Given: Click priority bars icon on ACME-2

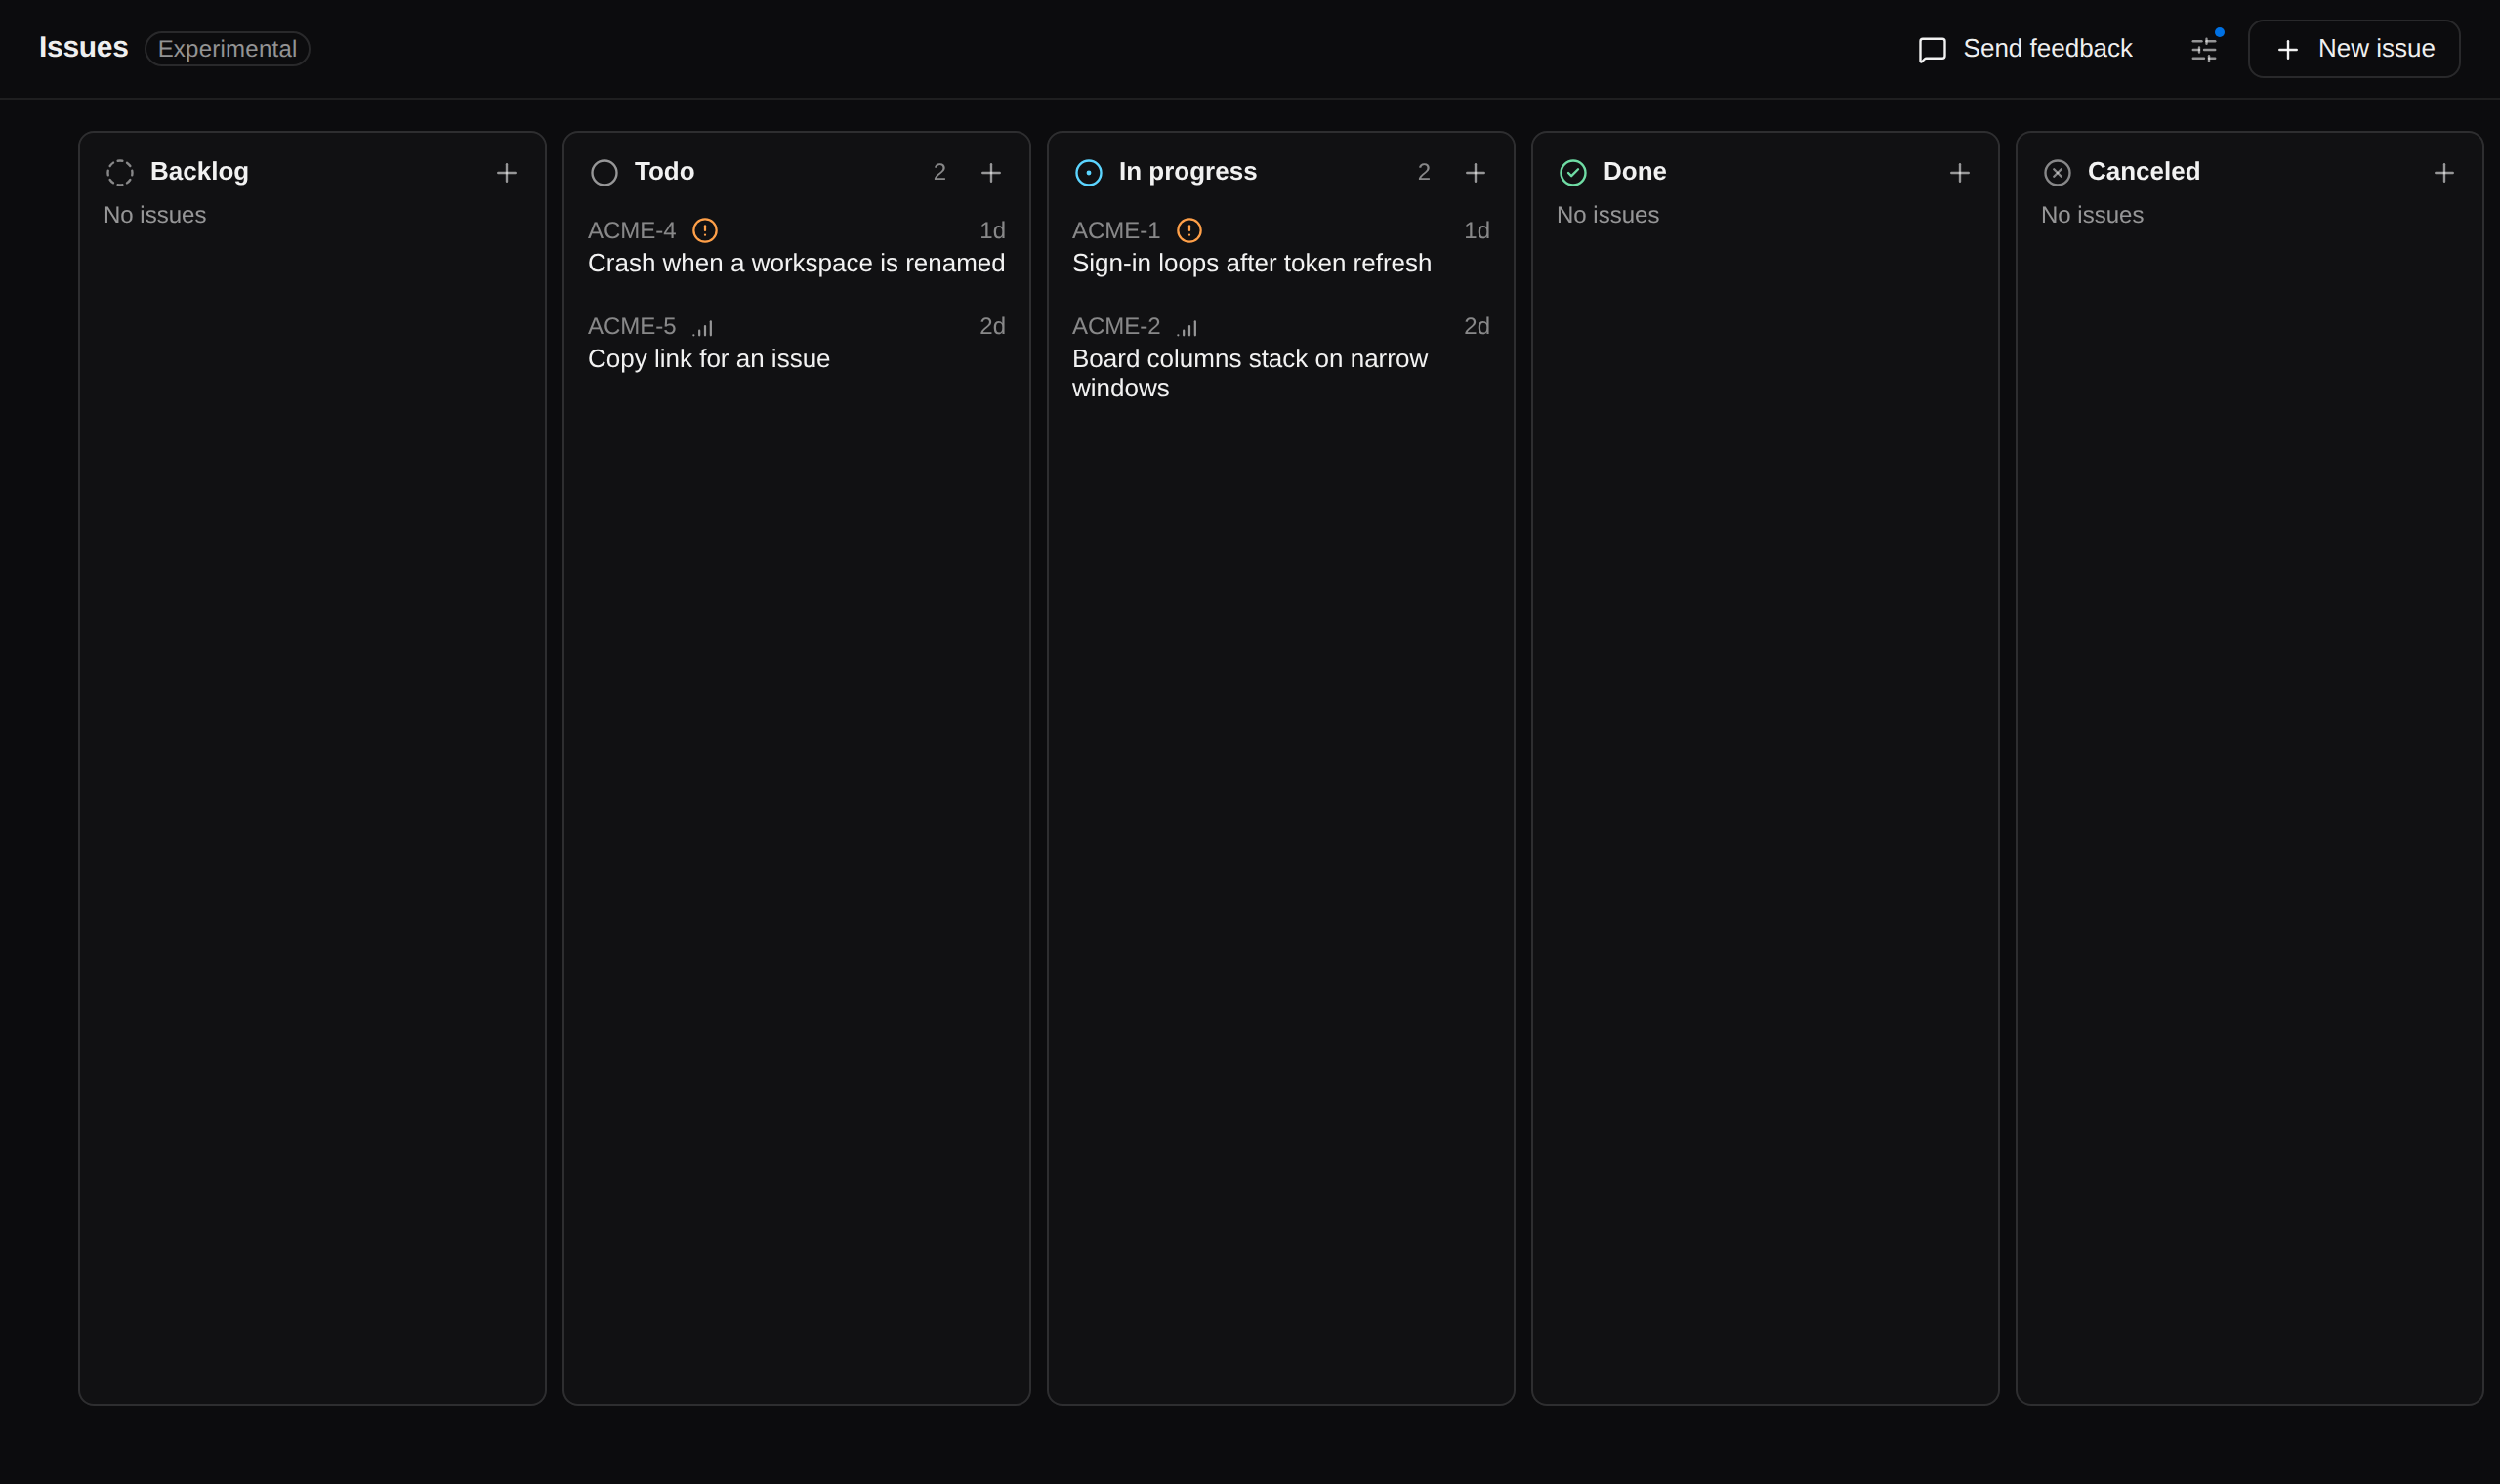Looking at the screenshot, I should 1187,328.
